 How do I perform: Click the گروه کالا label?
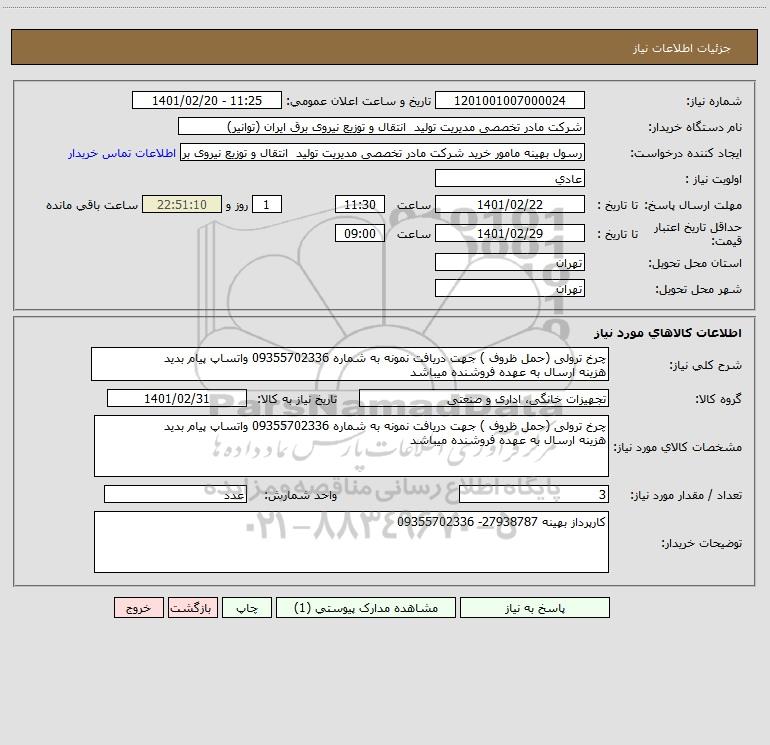(x=718, y=399)
